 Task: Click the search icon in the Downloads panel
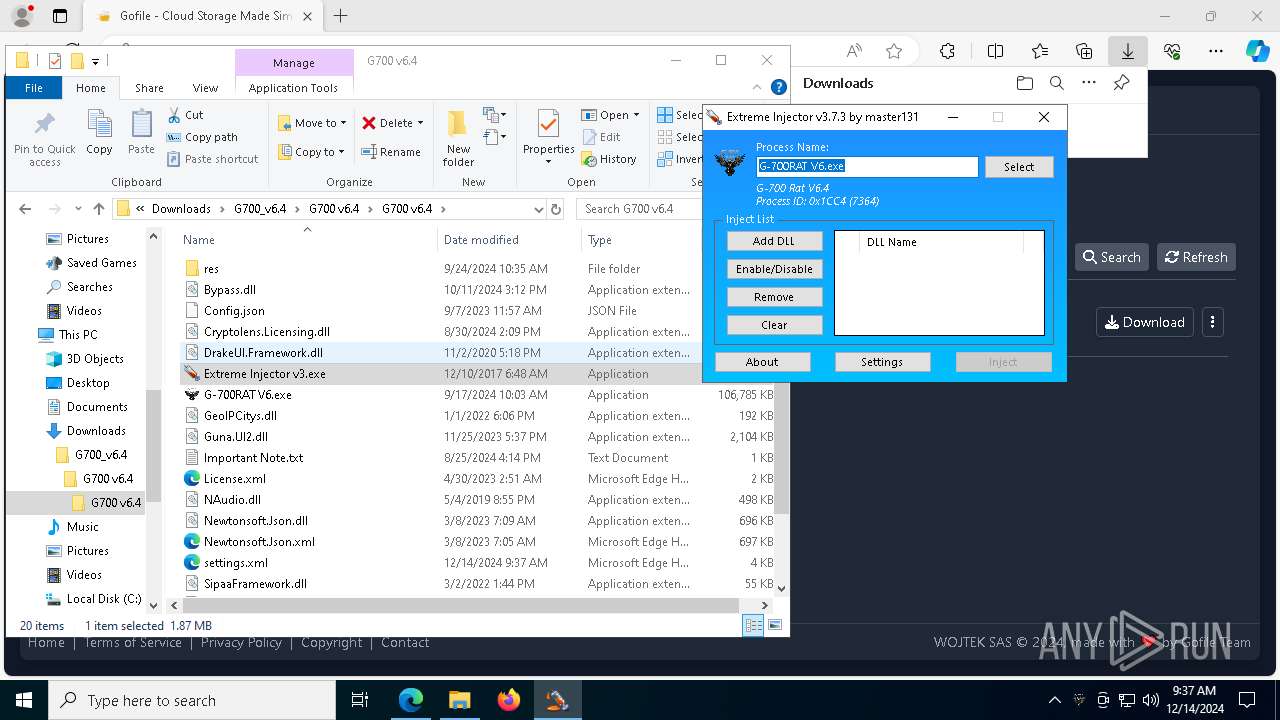pyautogui.click(x=1057, y=83)
